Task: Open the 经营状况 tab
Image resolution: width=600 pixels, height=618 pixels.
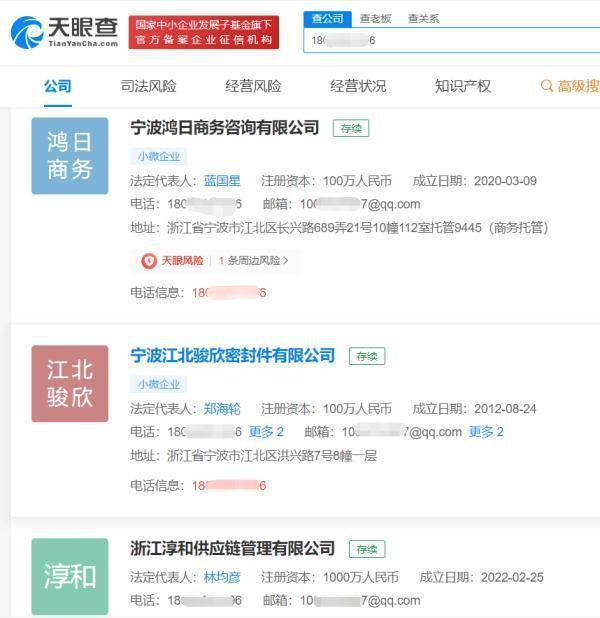Action: point(358,86)
